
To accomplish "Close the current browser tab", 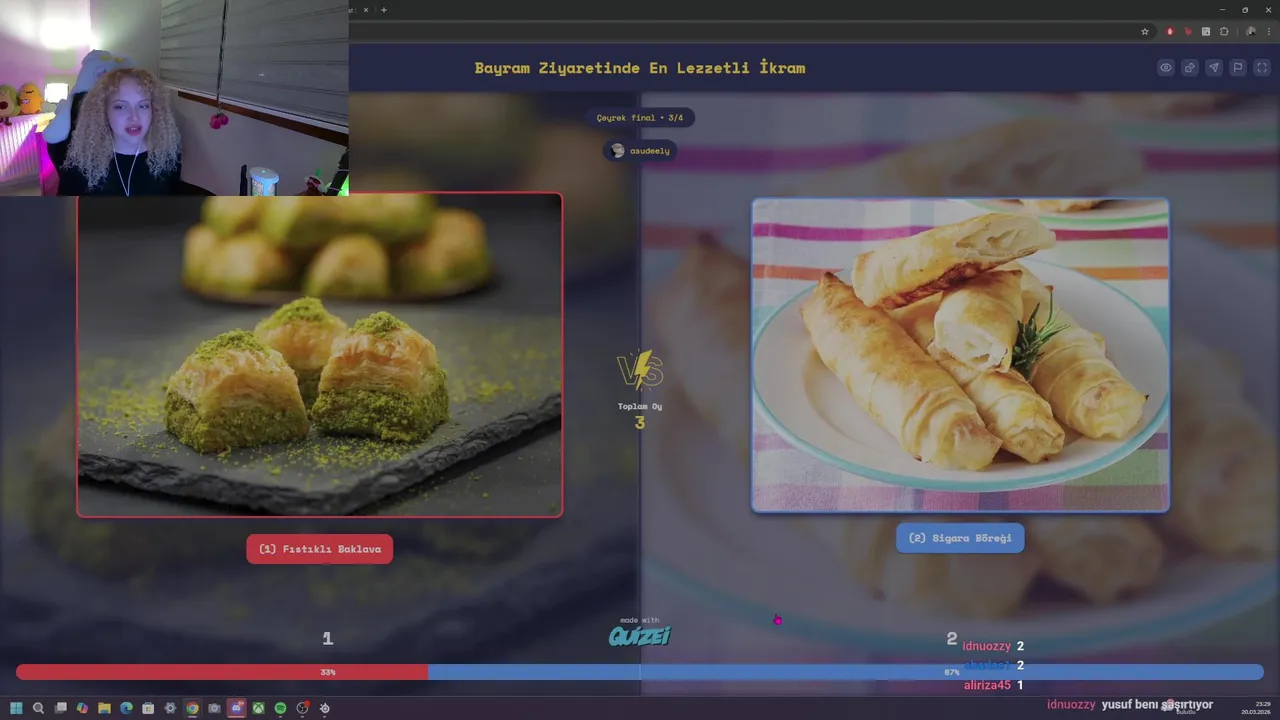I will 365,10.
